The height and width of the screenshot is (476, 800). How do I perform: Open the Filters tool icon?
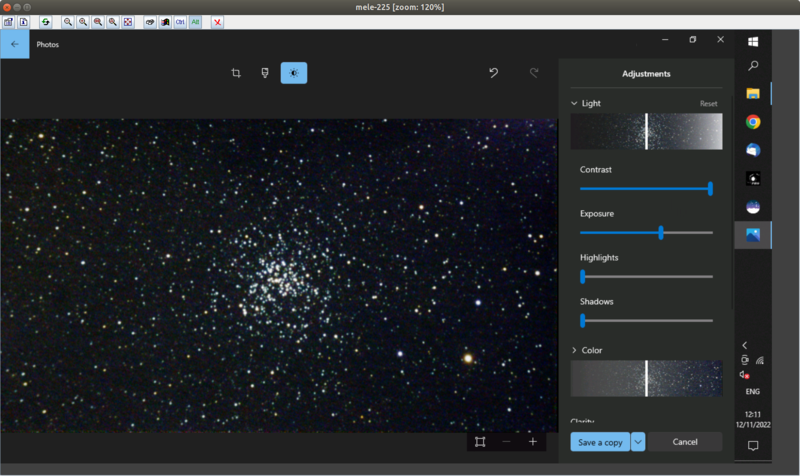click(265, 73)
